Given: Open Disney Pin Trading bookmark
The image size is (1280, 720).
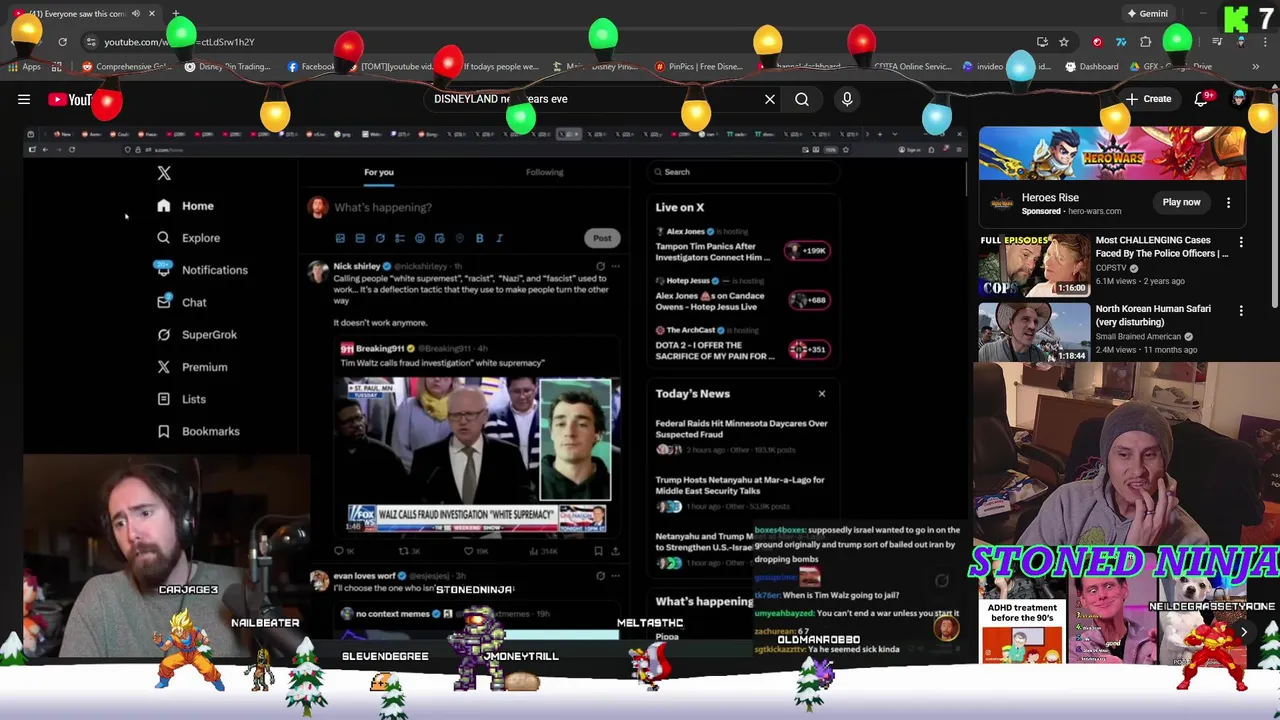Looking at the screenshot, I should pos(227,67).
